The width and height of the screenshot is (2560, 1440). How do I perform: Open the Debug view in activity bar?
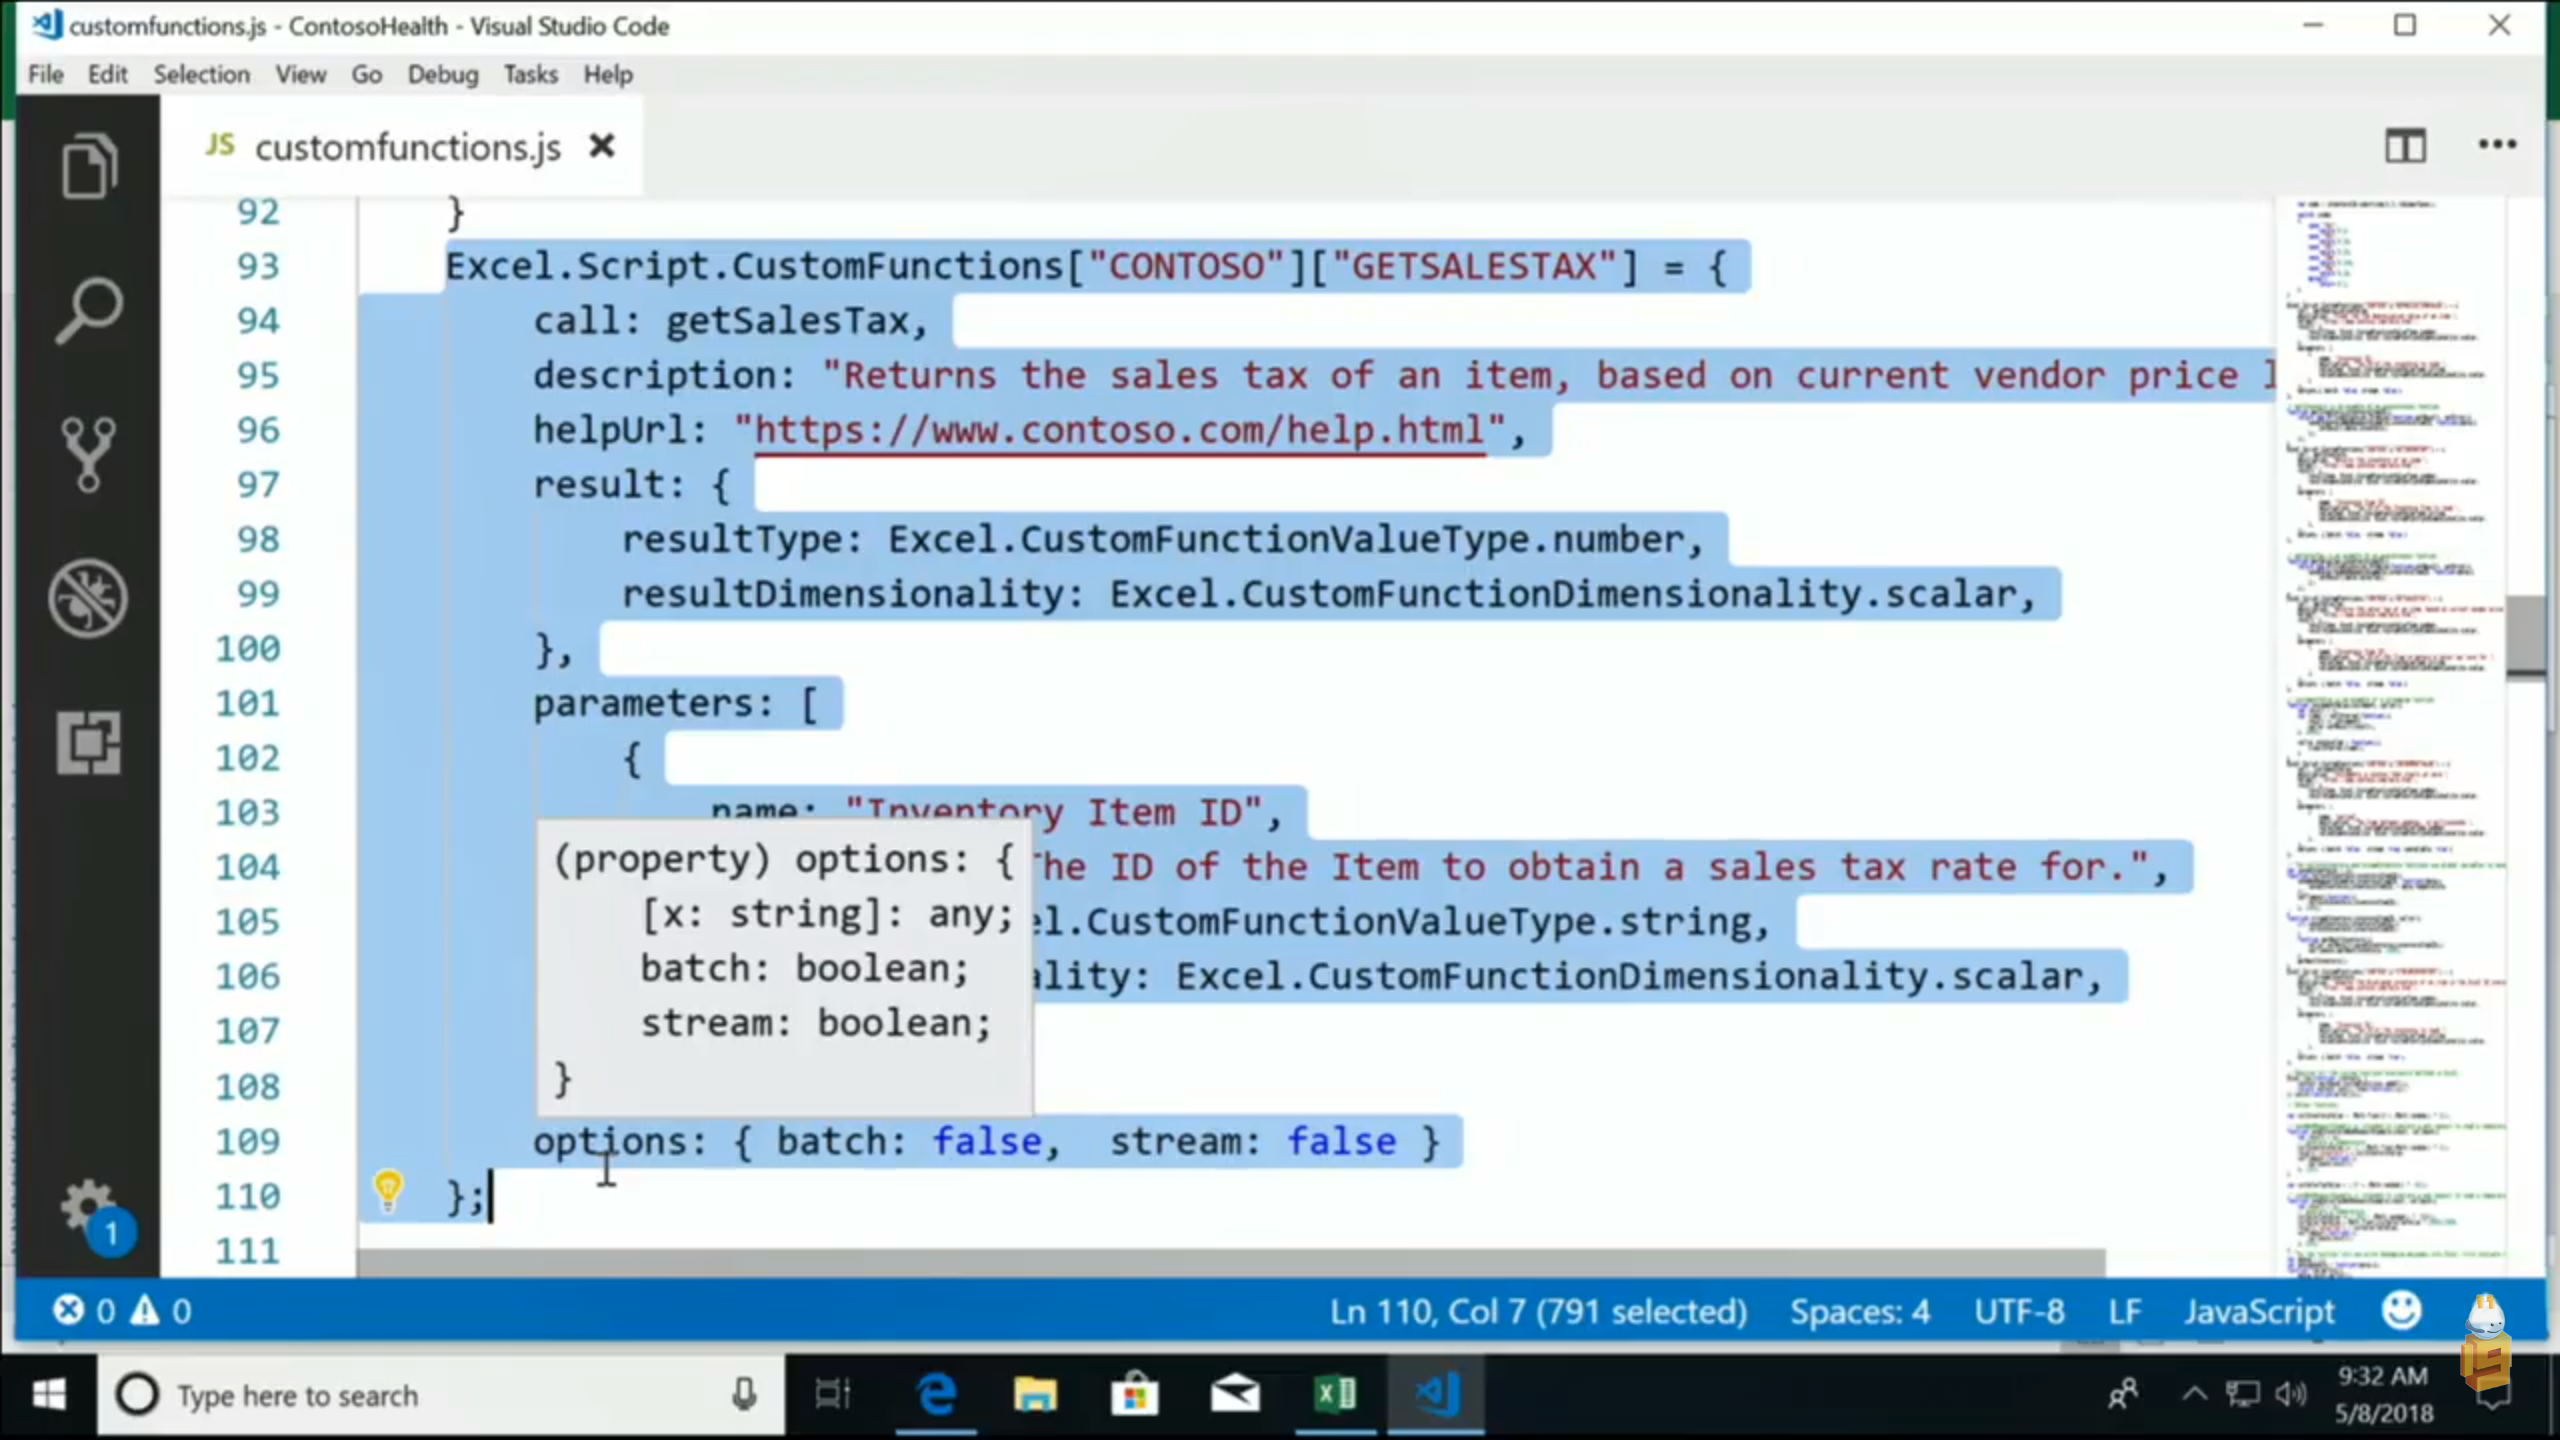point(88,598)
